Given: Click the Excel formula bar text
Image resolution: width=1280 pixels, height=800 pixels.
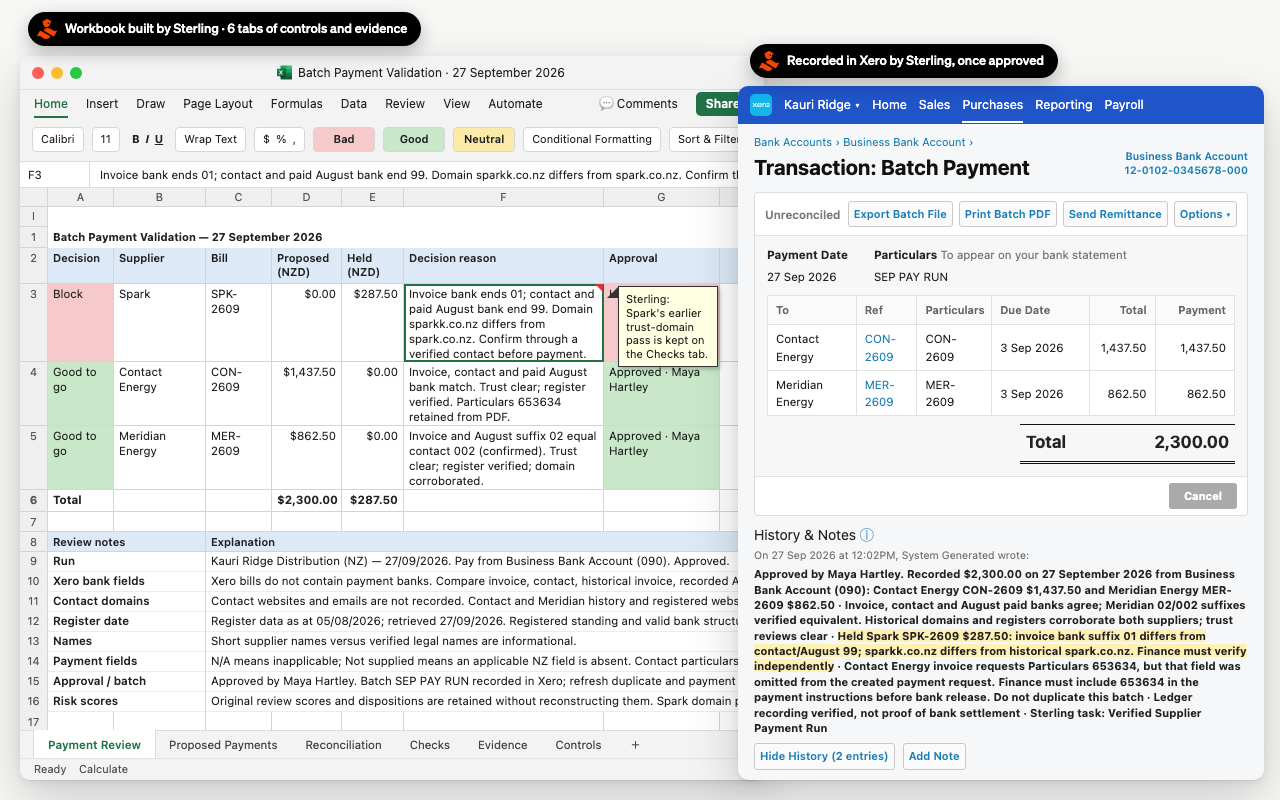Looking at the screenshot, I should (418, 175).
